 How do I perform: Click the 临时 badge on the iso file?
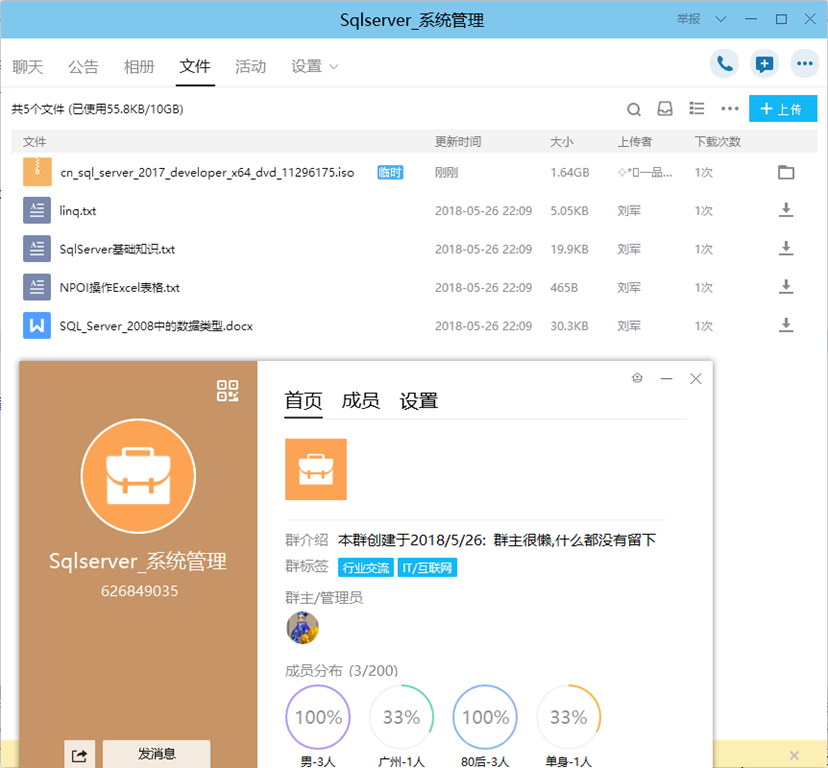tap(390, 172)
